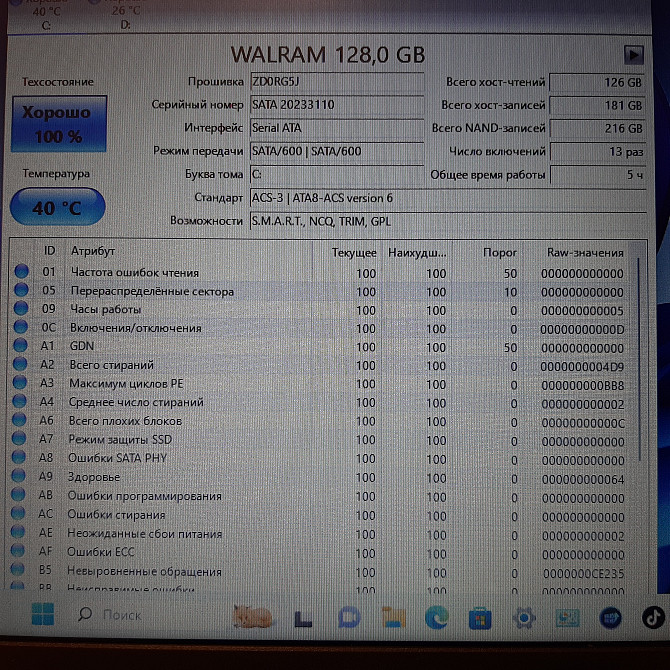Click the status circle for attribute AB

pos(18,494)
